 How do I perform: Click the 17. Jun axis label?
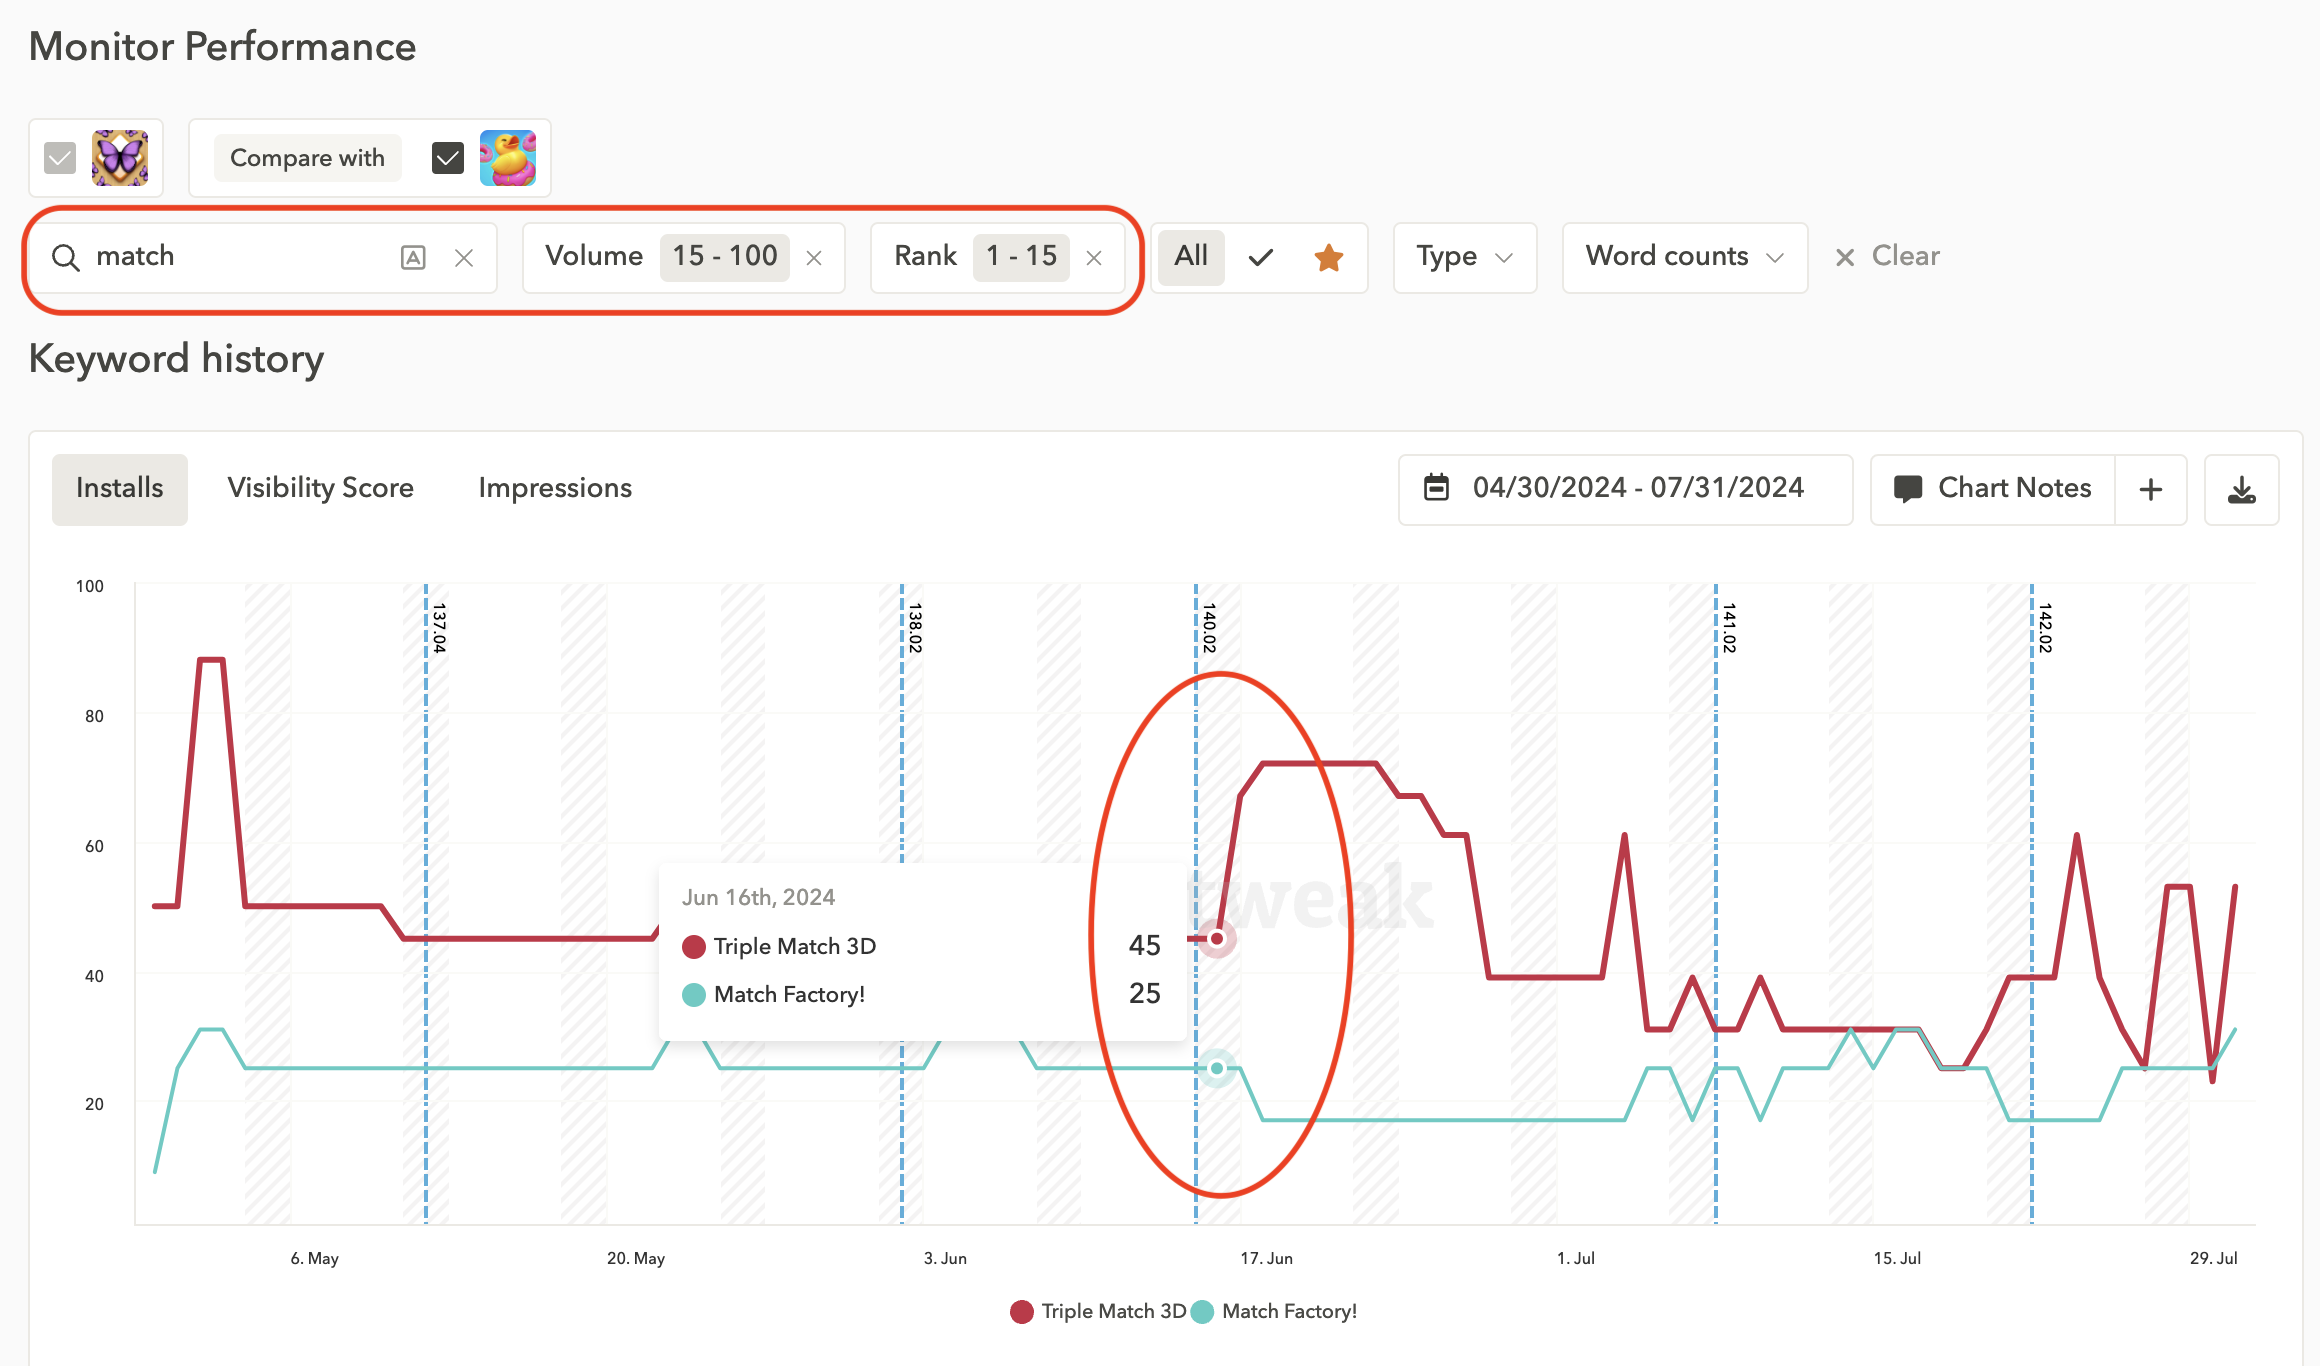[1266, 1259]
